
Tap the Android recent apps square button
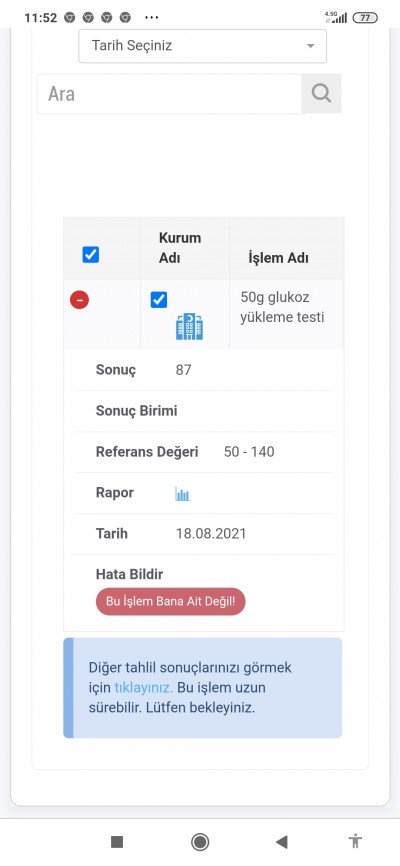(x=117, y=842)
